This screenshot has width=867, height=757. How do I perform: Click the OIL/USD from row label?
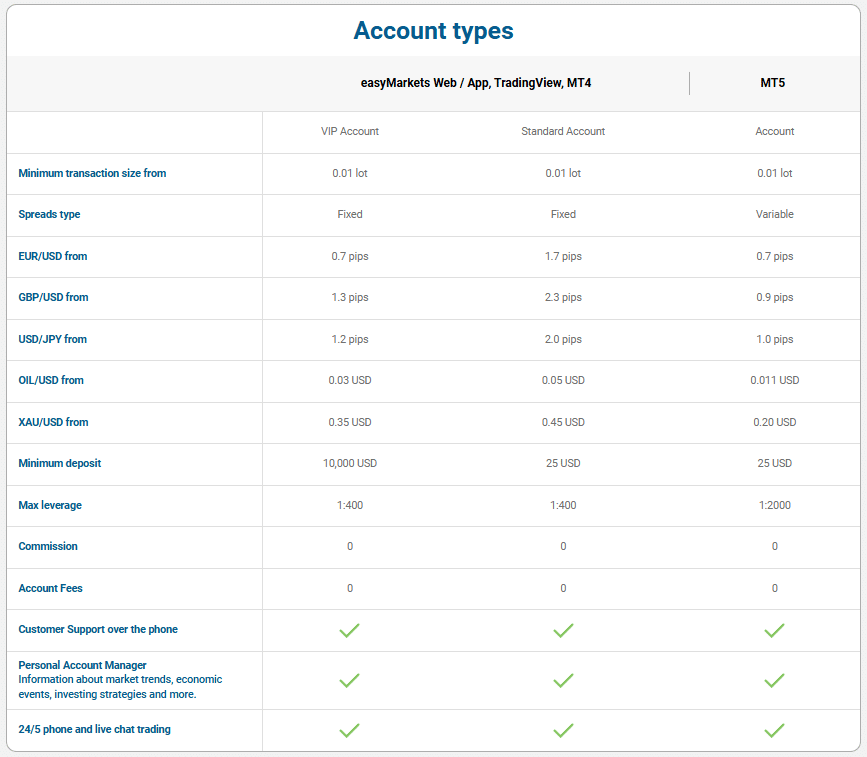tap(51, 380)
